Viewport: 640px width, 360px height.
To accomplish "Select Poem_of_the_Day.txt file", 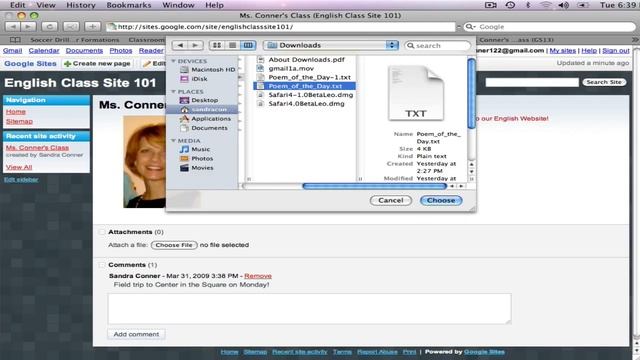I will 304,86.
